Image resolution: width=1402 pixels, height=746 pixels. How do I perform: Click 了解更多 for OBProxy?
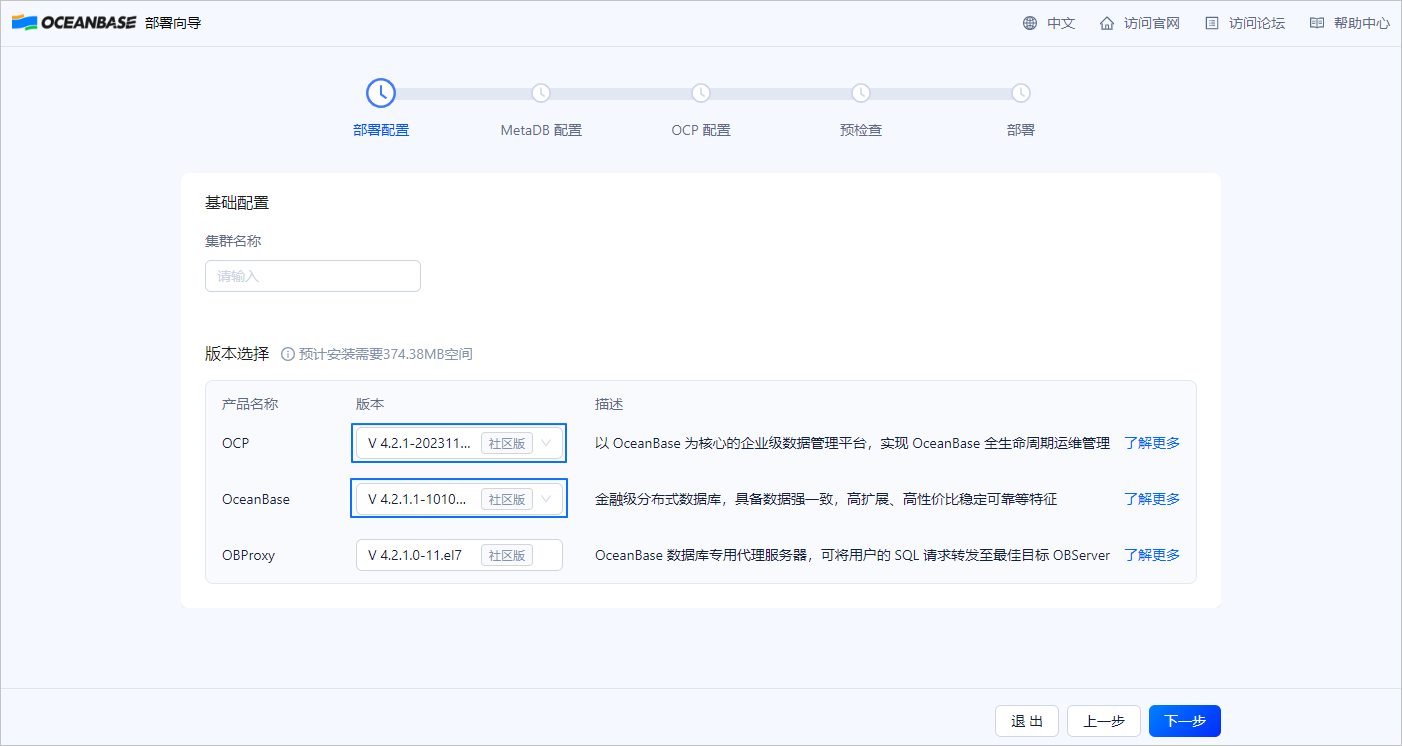tap(1152, 555)
